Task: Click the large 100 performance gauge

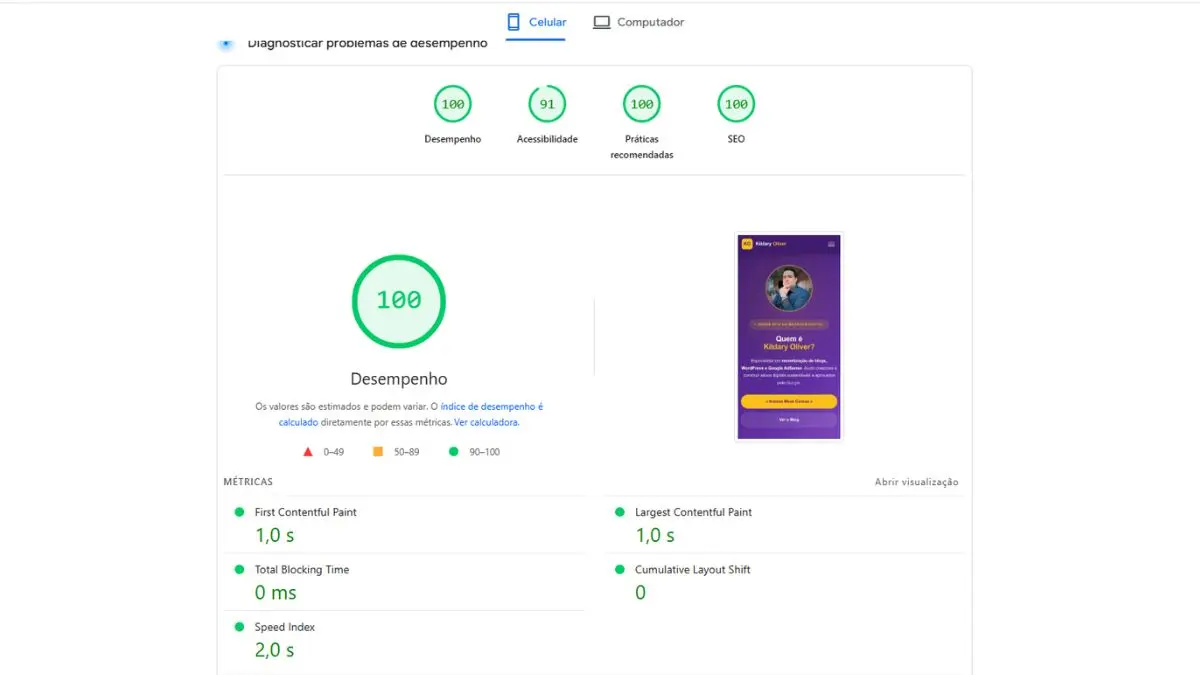Action: click(x=398, y=300)
